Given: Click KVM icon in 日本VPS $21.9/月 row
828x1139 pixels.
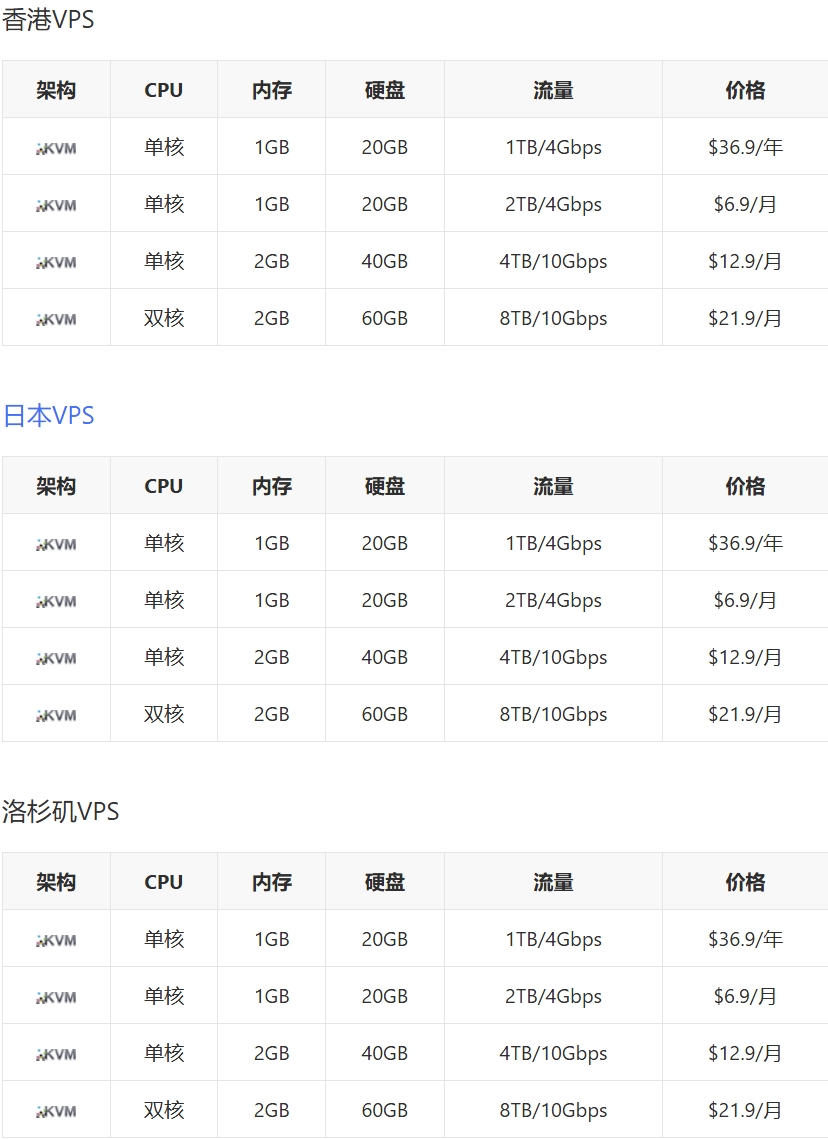Looking at the screenshot, I should click(x=56, y=716).
